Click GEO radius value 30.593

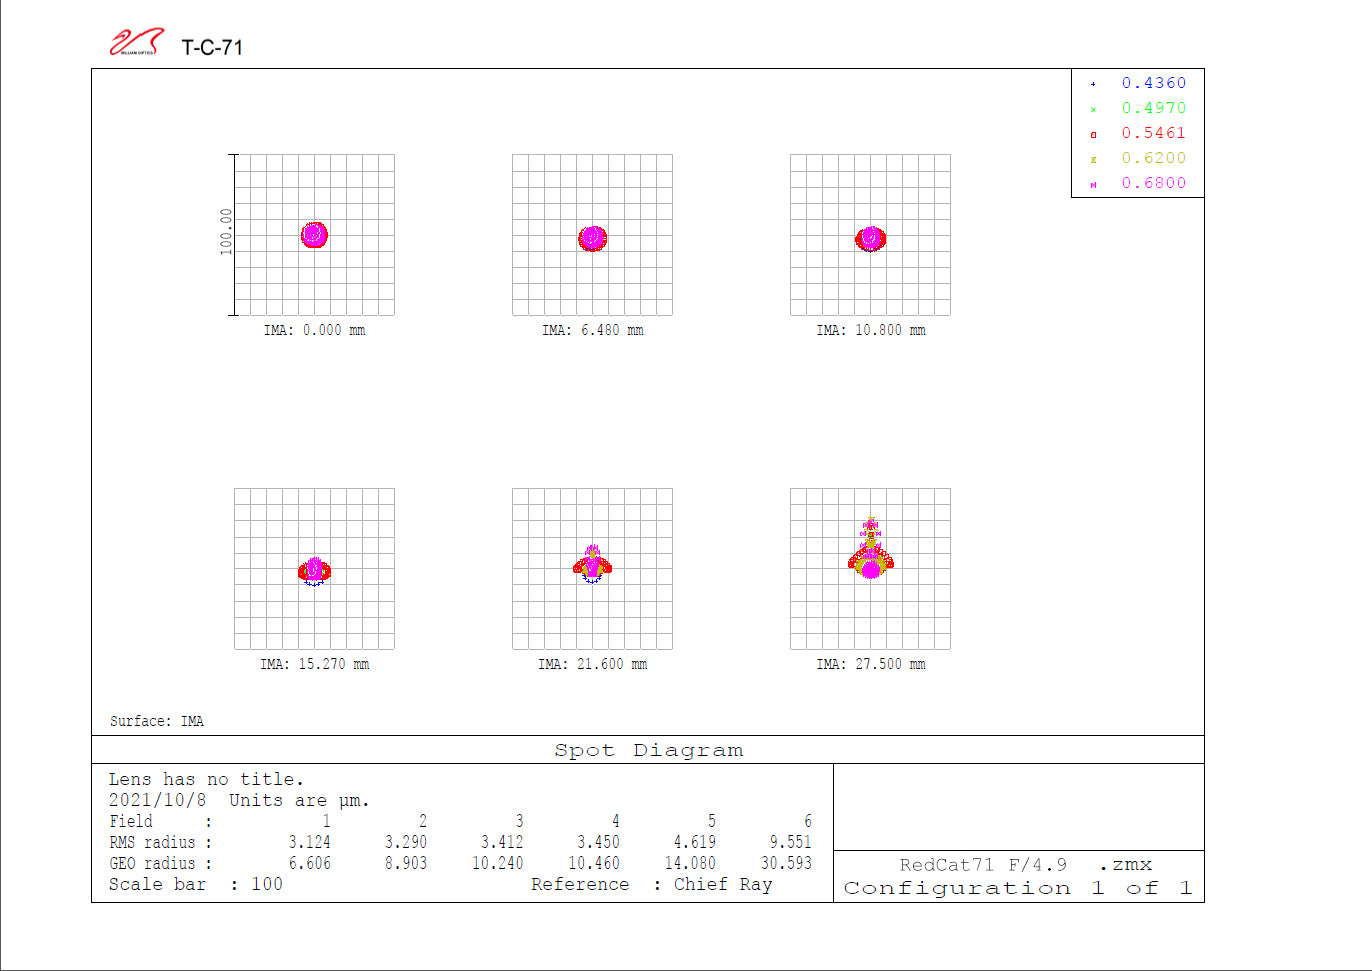point(786,863)
